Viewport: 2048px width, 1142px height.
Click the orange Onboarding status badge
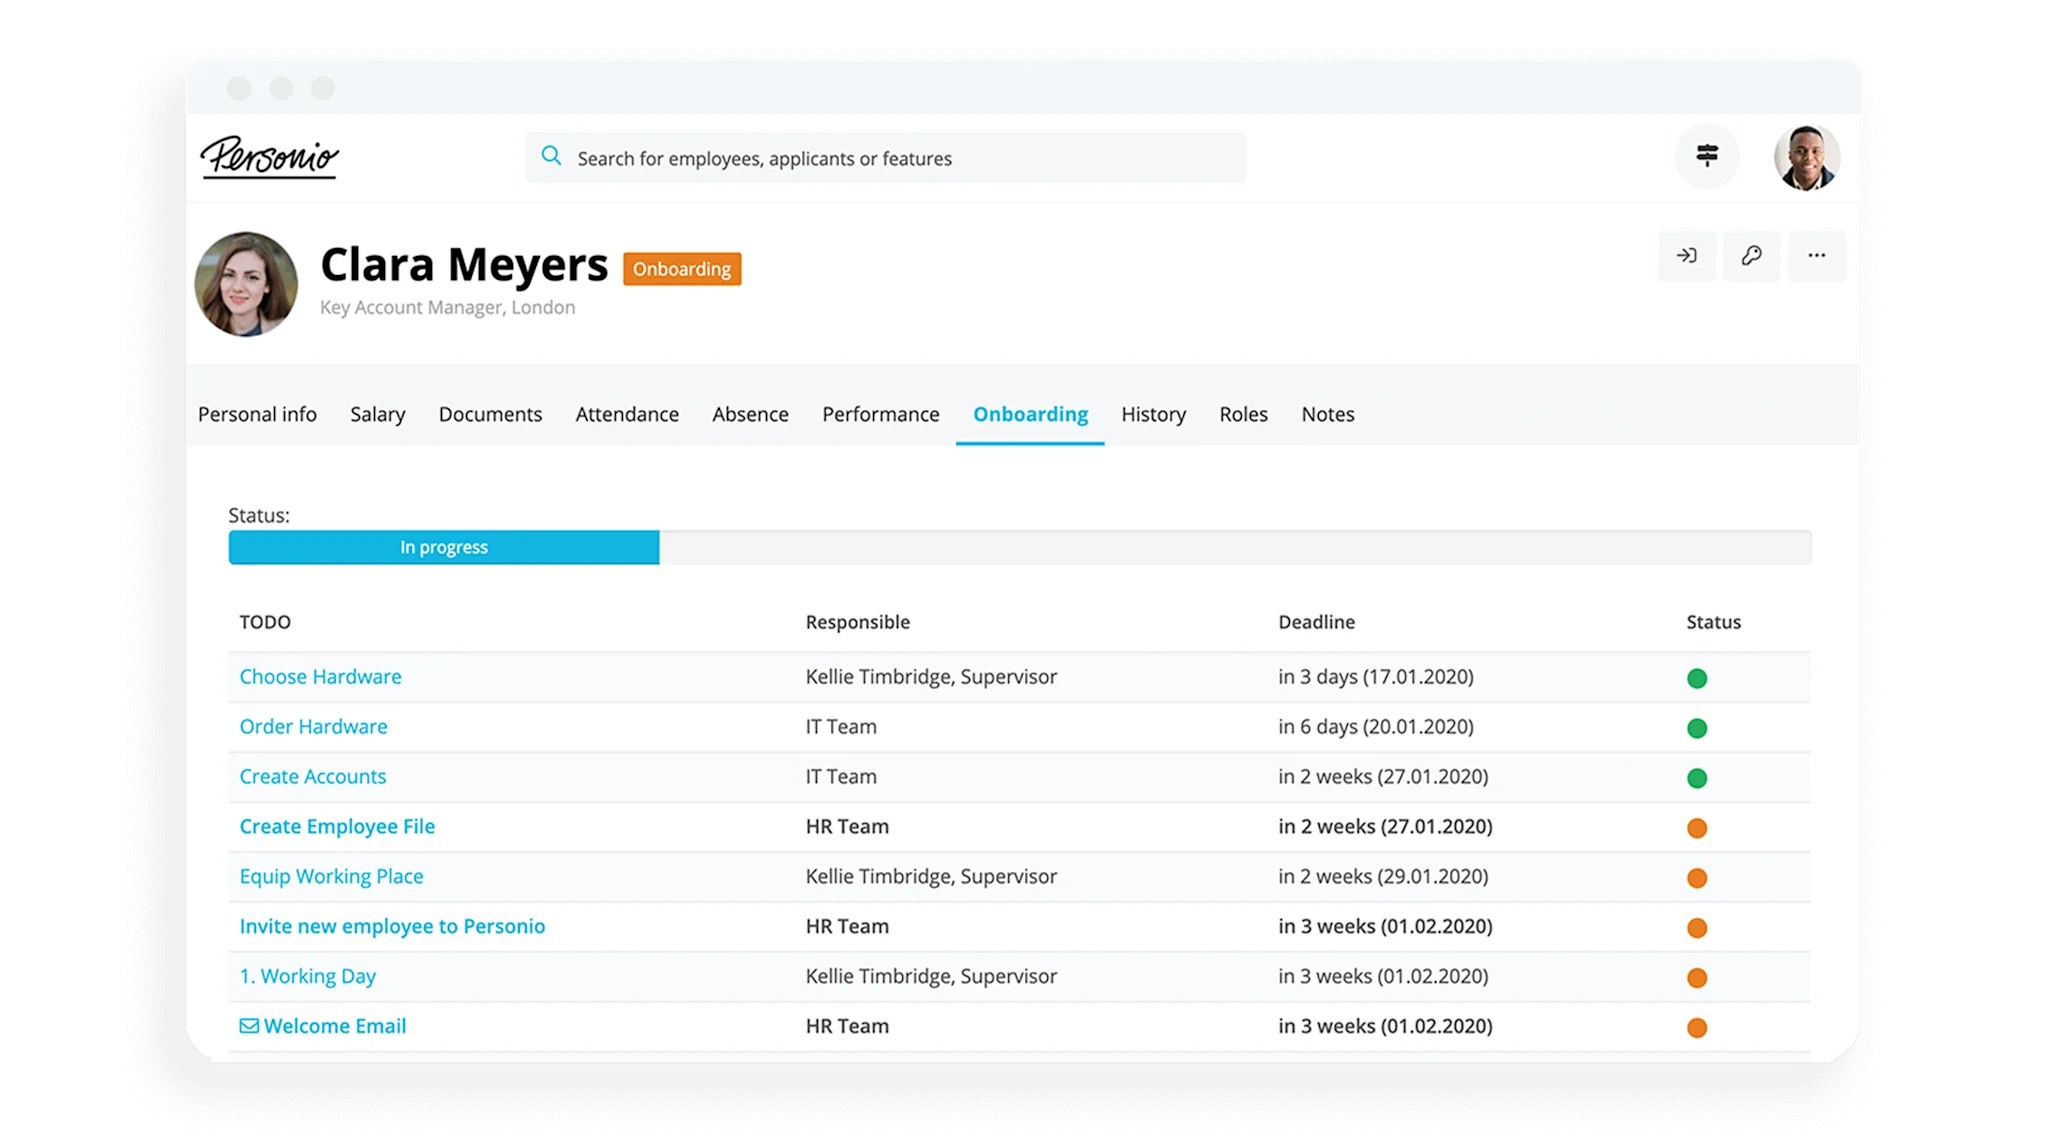[x=682, y=269]
